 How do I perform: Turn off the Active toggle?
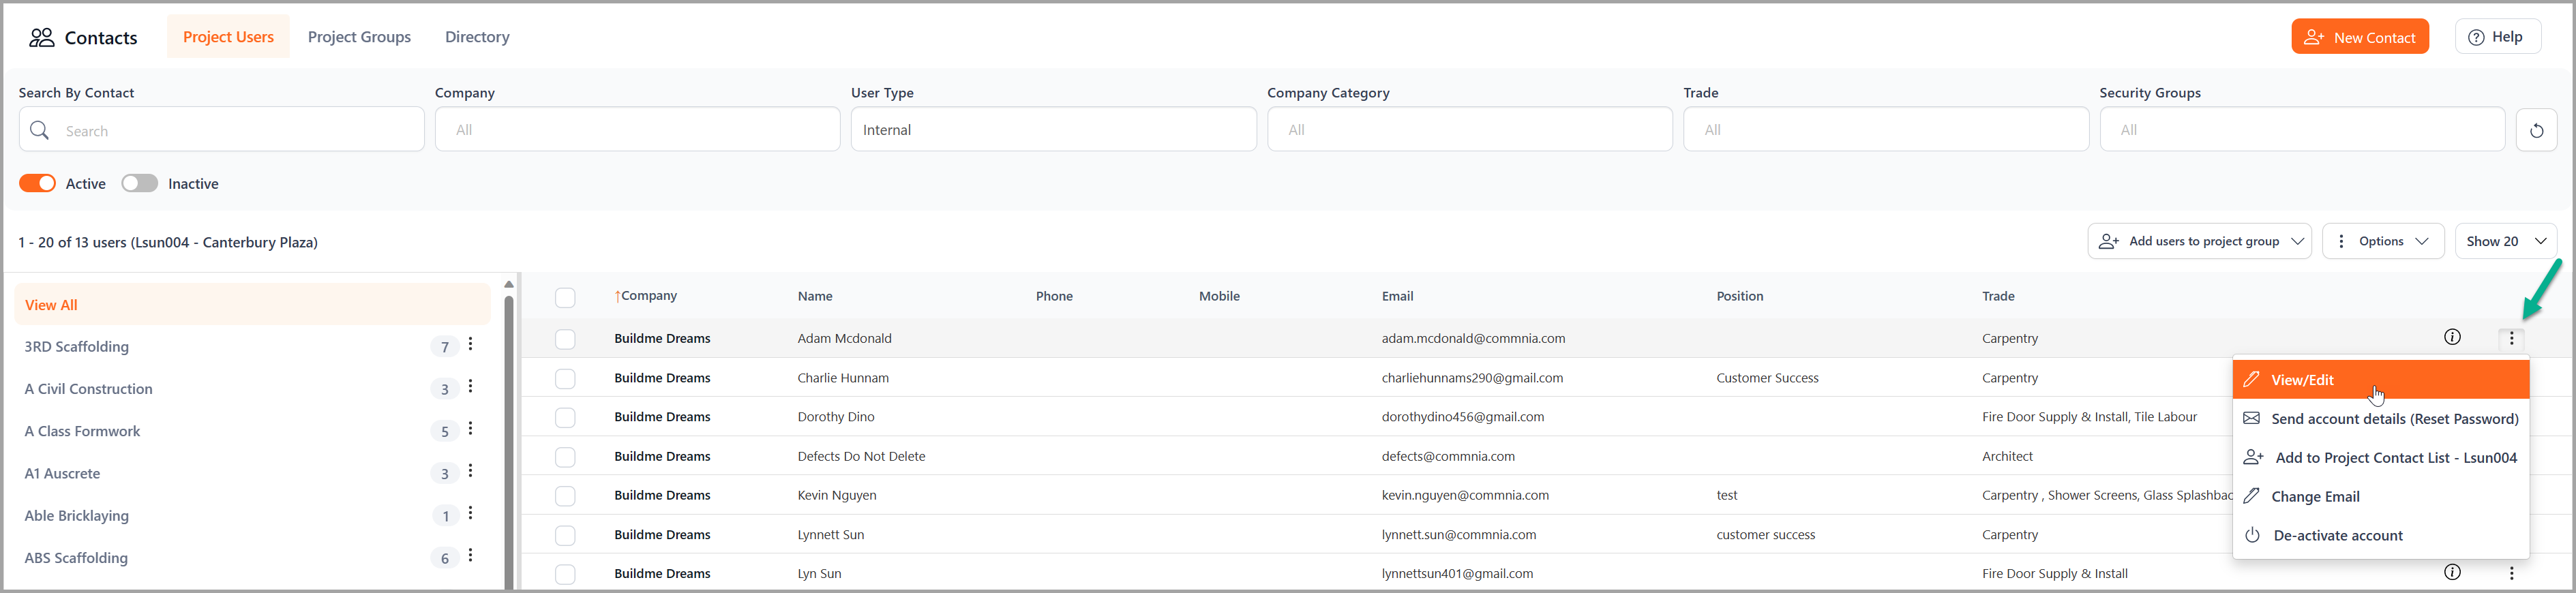click(x=38, y=183)
